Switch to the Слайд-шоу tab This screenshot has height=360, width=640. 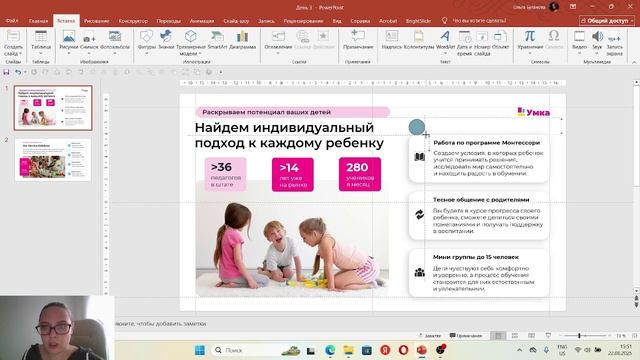pos(236,20)
